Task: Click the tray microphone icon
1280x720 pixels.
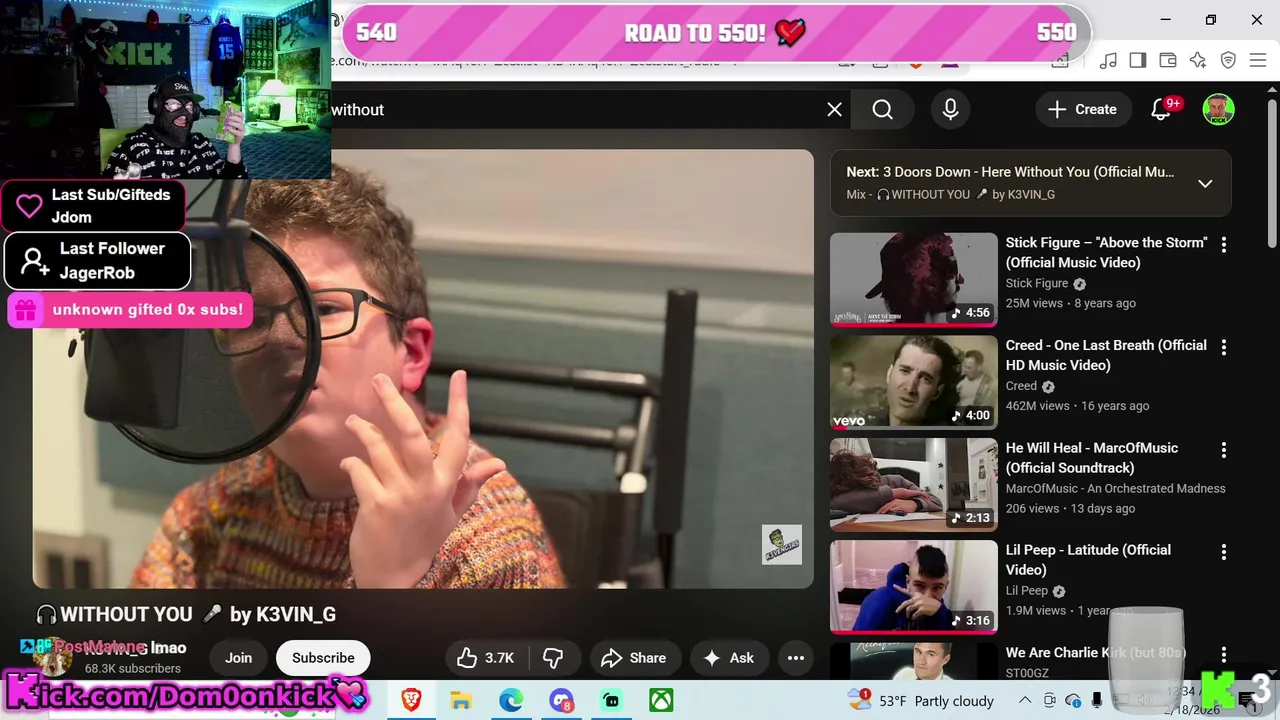Action: point(1097,700)
